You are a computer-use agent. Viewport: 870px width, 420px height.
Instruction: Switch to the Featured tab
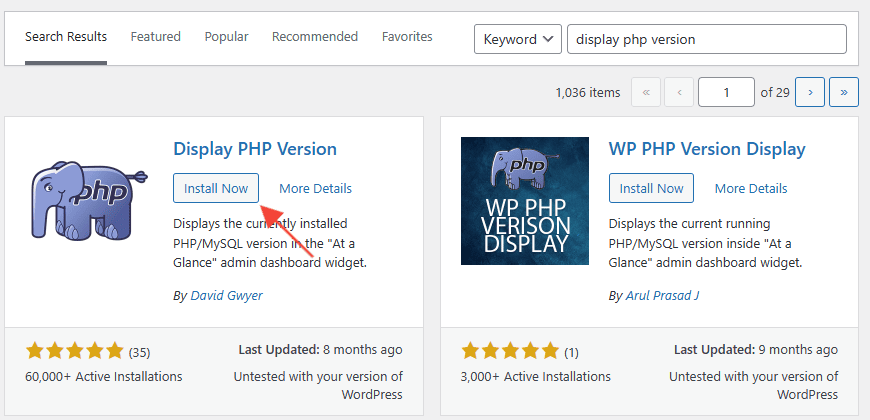point(155,37)
